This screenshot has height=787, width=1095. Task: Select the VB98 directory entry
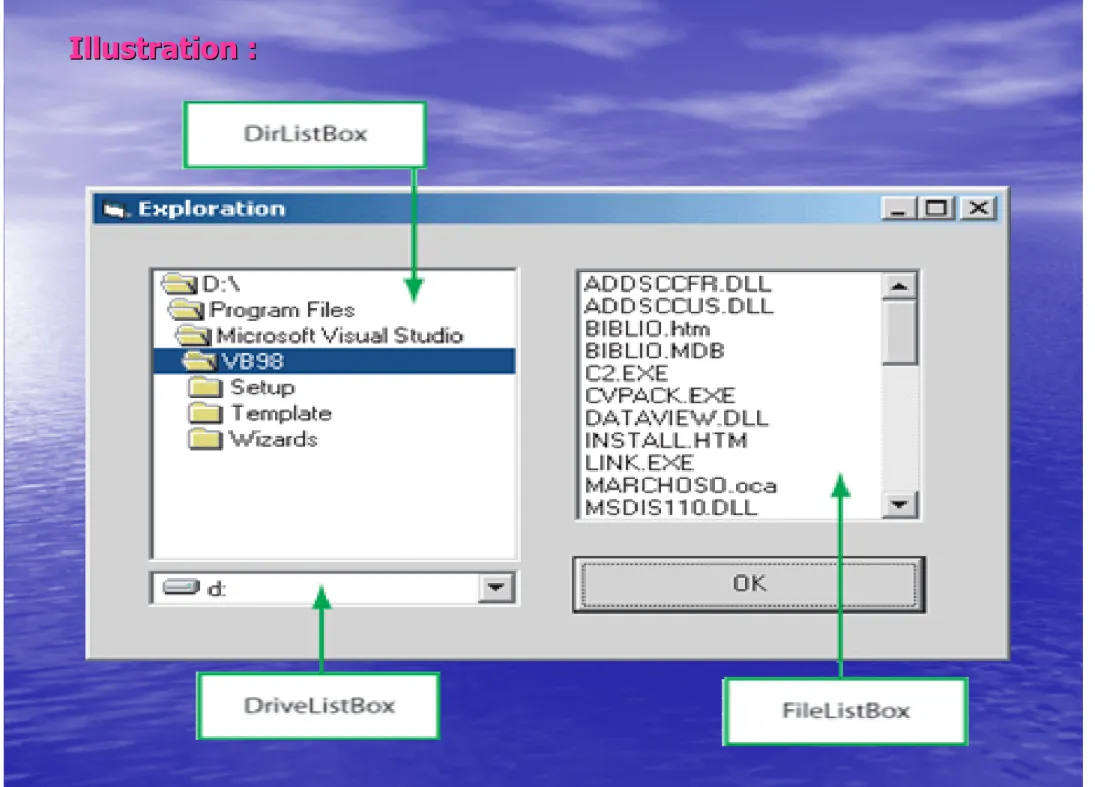(335, 361)
